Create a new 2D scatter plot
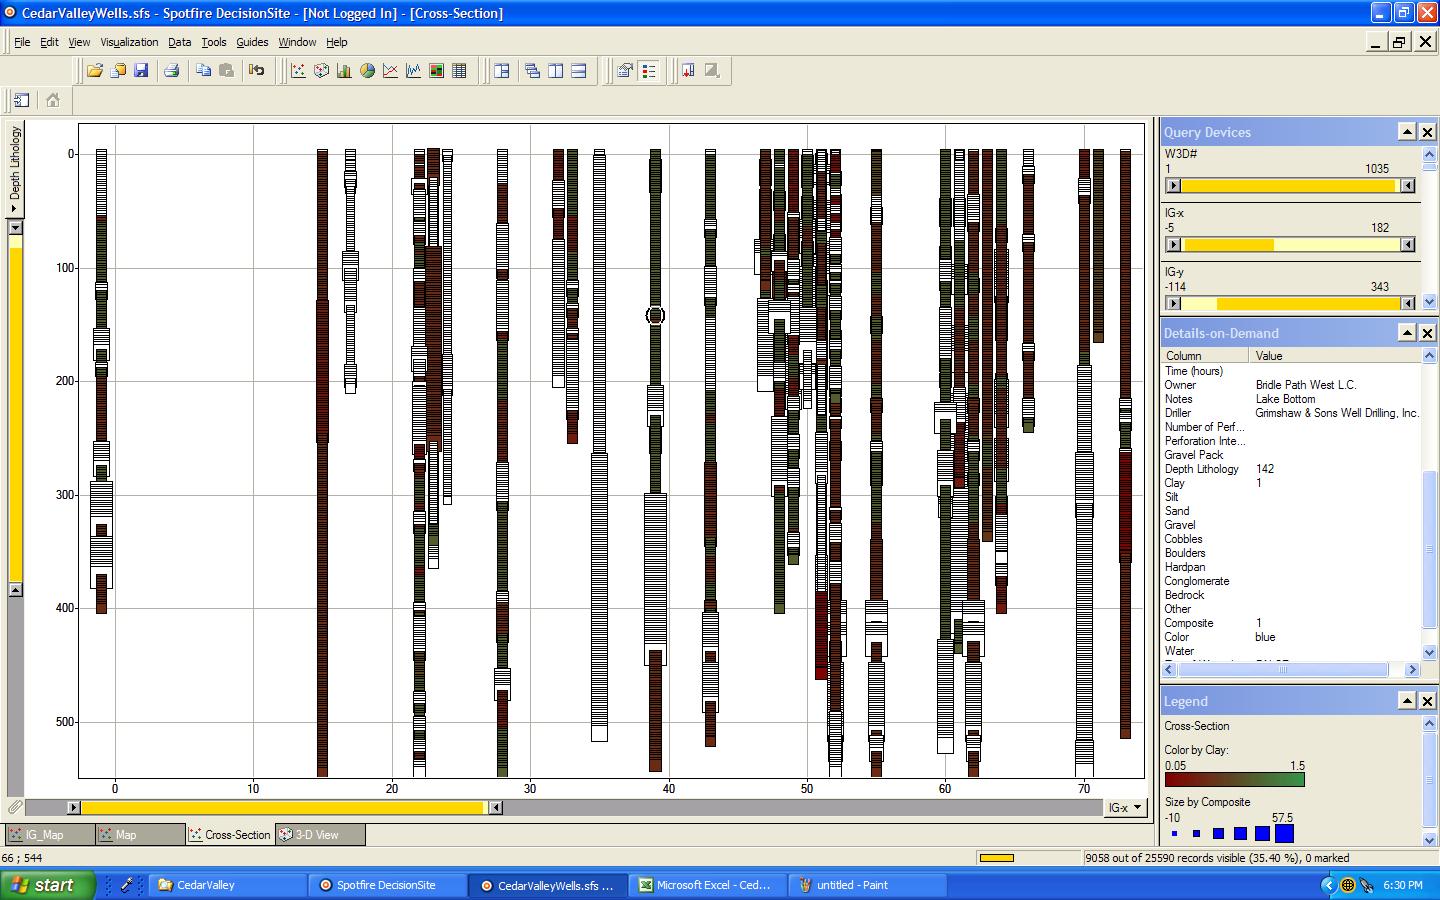 pos(298,71)
